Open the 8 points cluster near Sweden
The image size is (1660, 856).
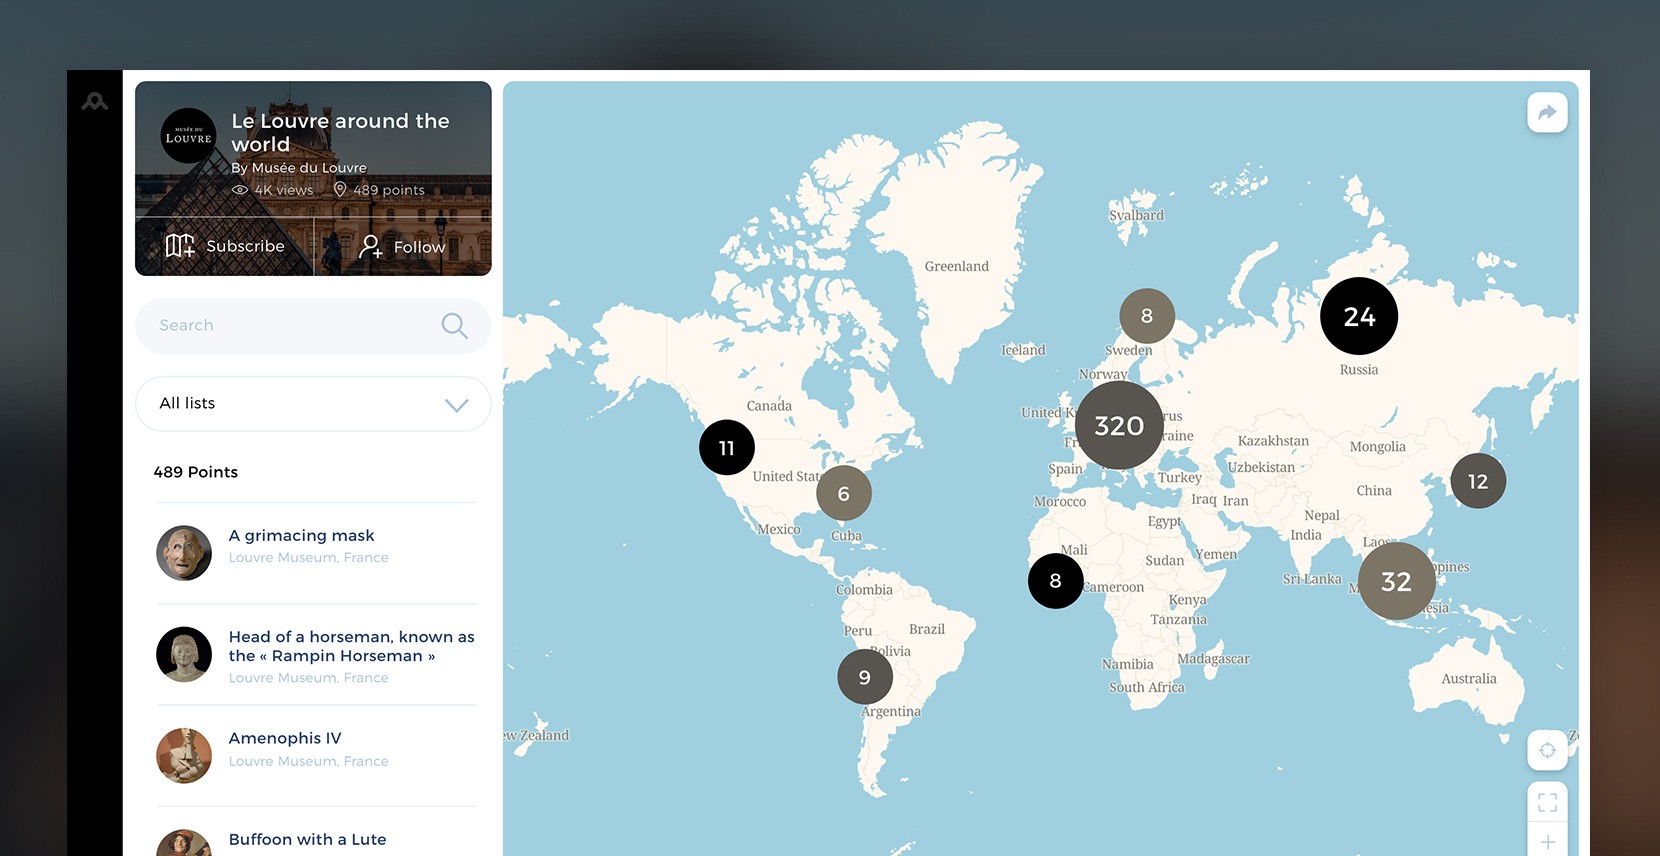pos(1147,316)
